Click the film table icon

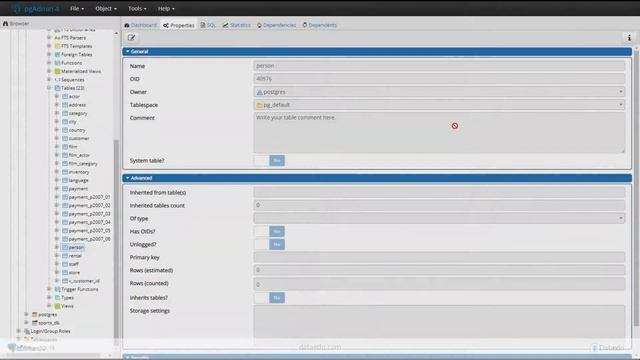65,147
